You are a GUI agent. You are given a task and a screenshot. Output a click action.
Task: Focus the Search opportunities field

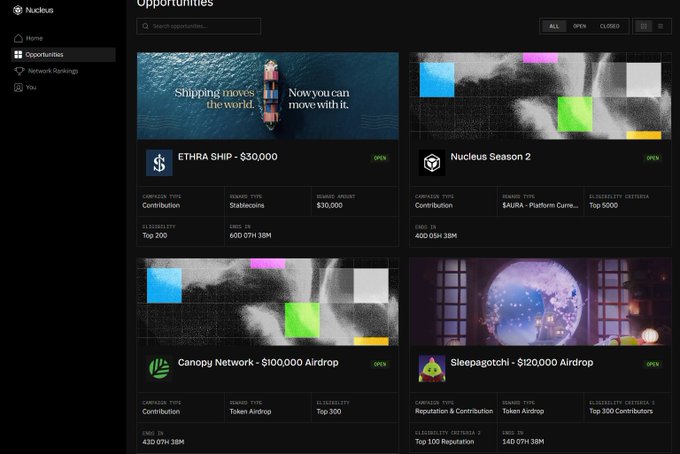tap(199, 26)
